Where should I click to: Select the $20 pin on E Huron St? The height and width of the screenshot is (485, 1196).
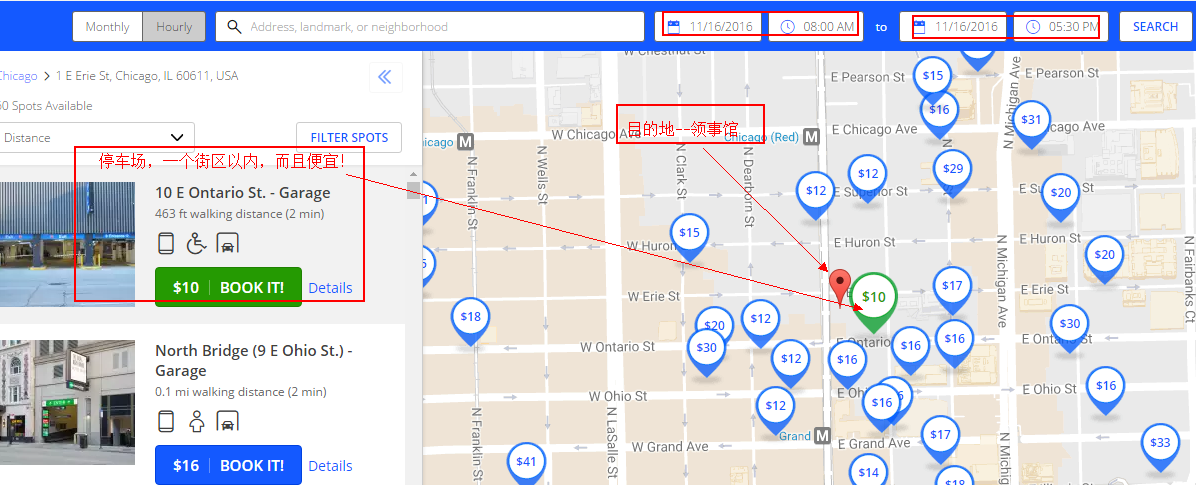1104,257
